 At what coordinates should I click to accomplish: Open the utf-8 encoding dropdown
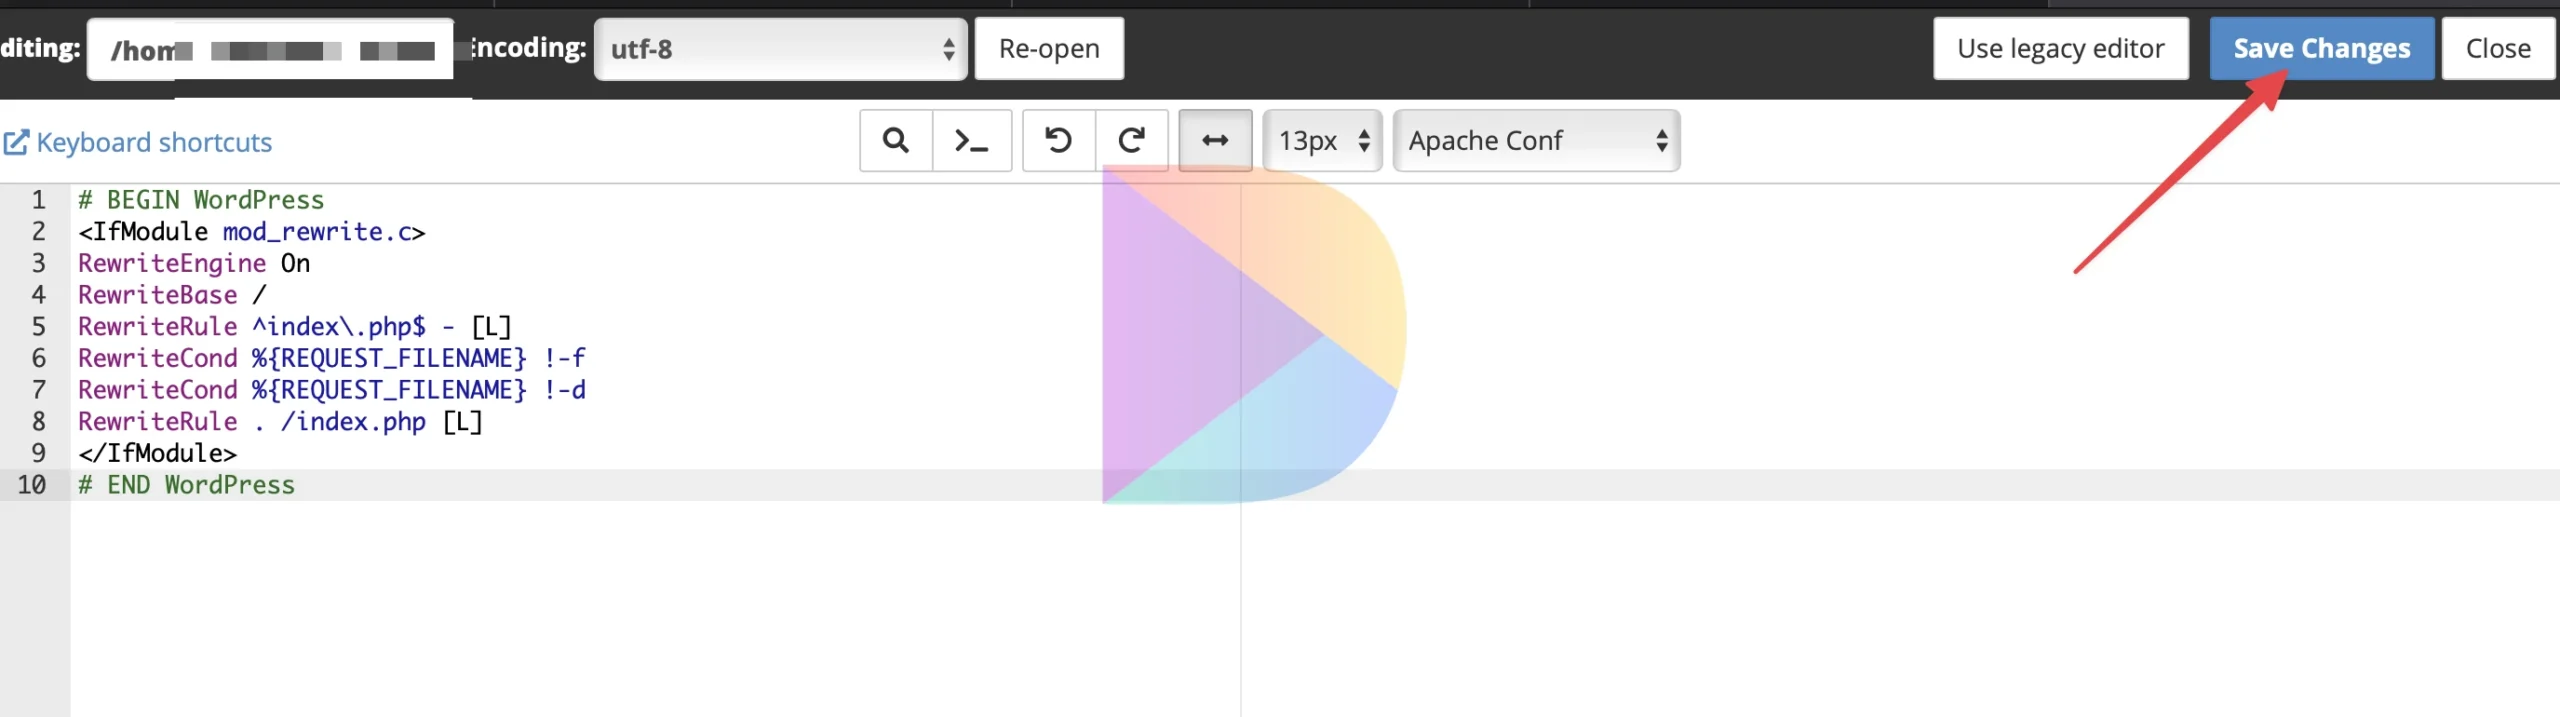(x=781, y=49)
